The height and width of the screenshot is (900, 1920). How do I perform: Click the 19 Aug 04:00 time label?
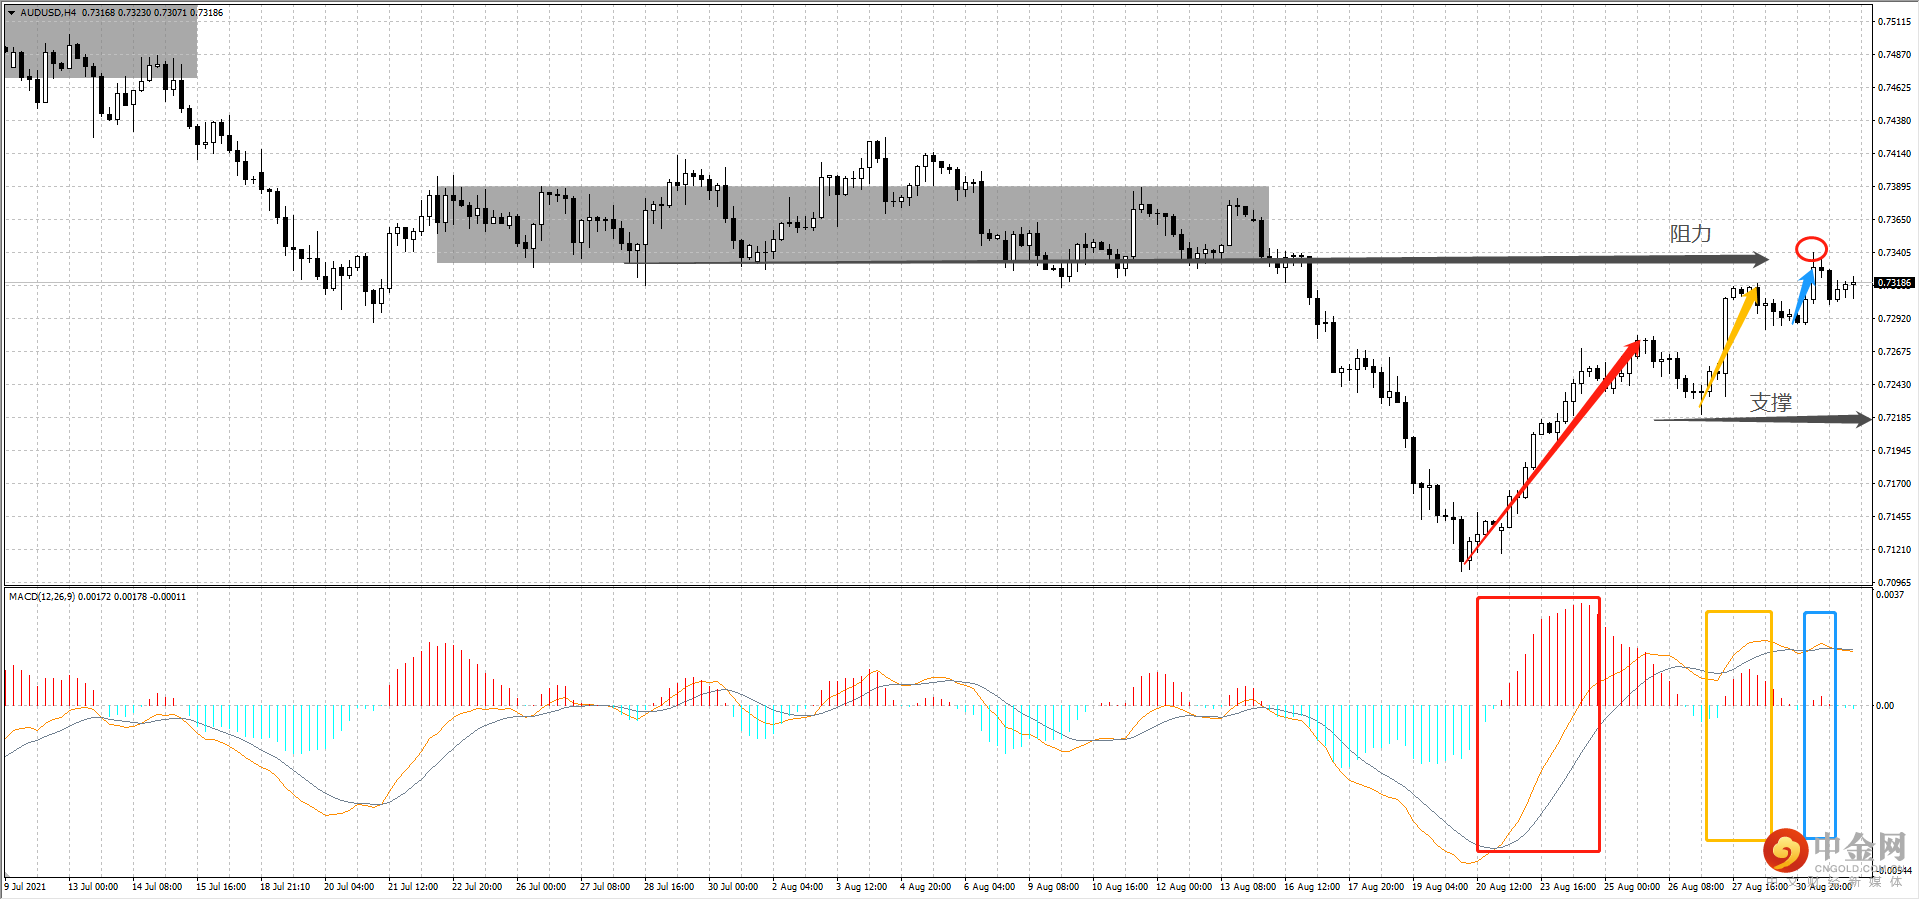pyautogui.click(x=1440, y=887)
